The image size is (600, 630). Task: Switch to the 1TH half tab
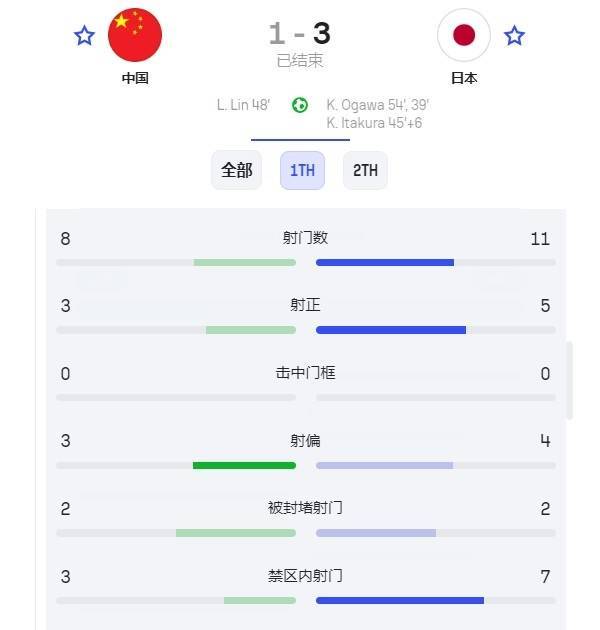click(302, 170)
